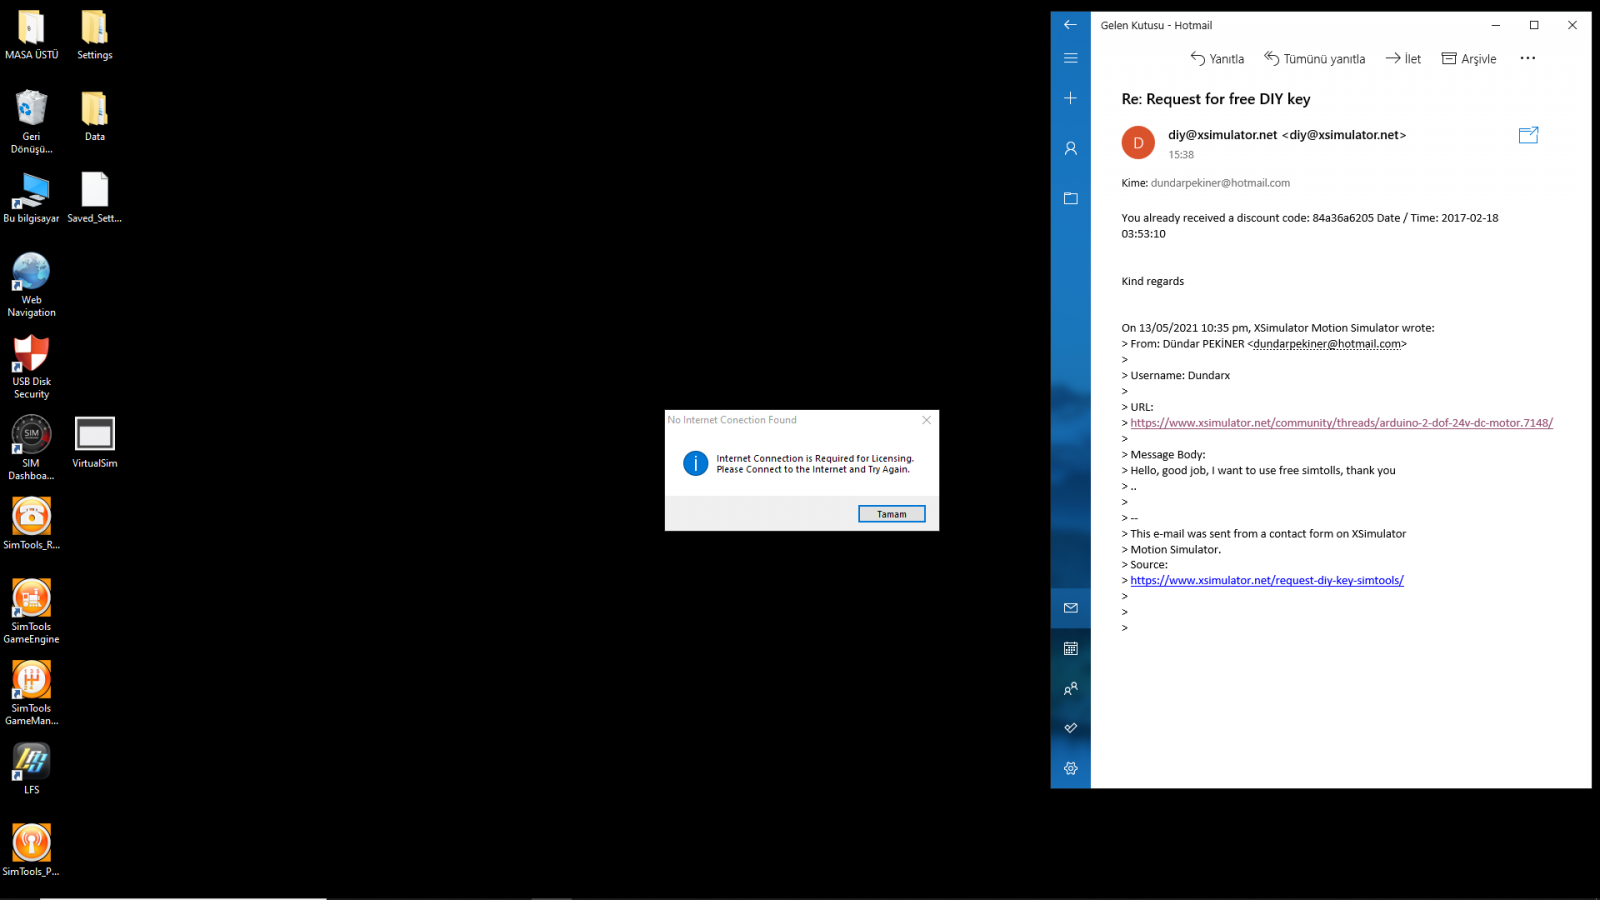
Task: Click quoted dundarpekiner@hotmail.com address link
Action: pos(1327,344)
